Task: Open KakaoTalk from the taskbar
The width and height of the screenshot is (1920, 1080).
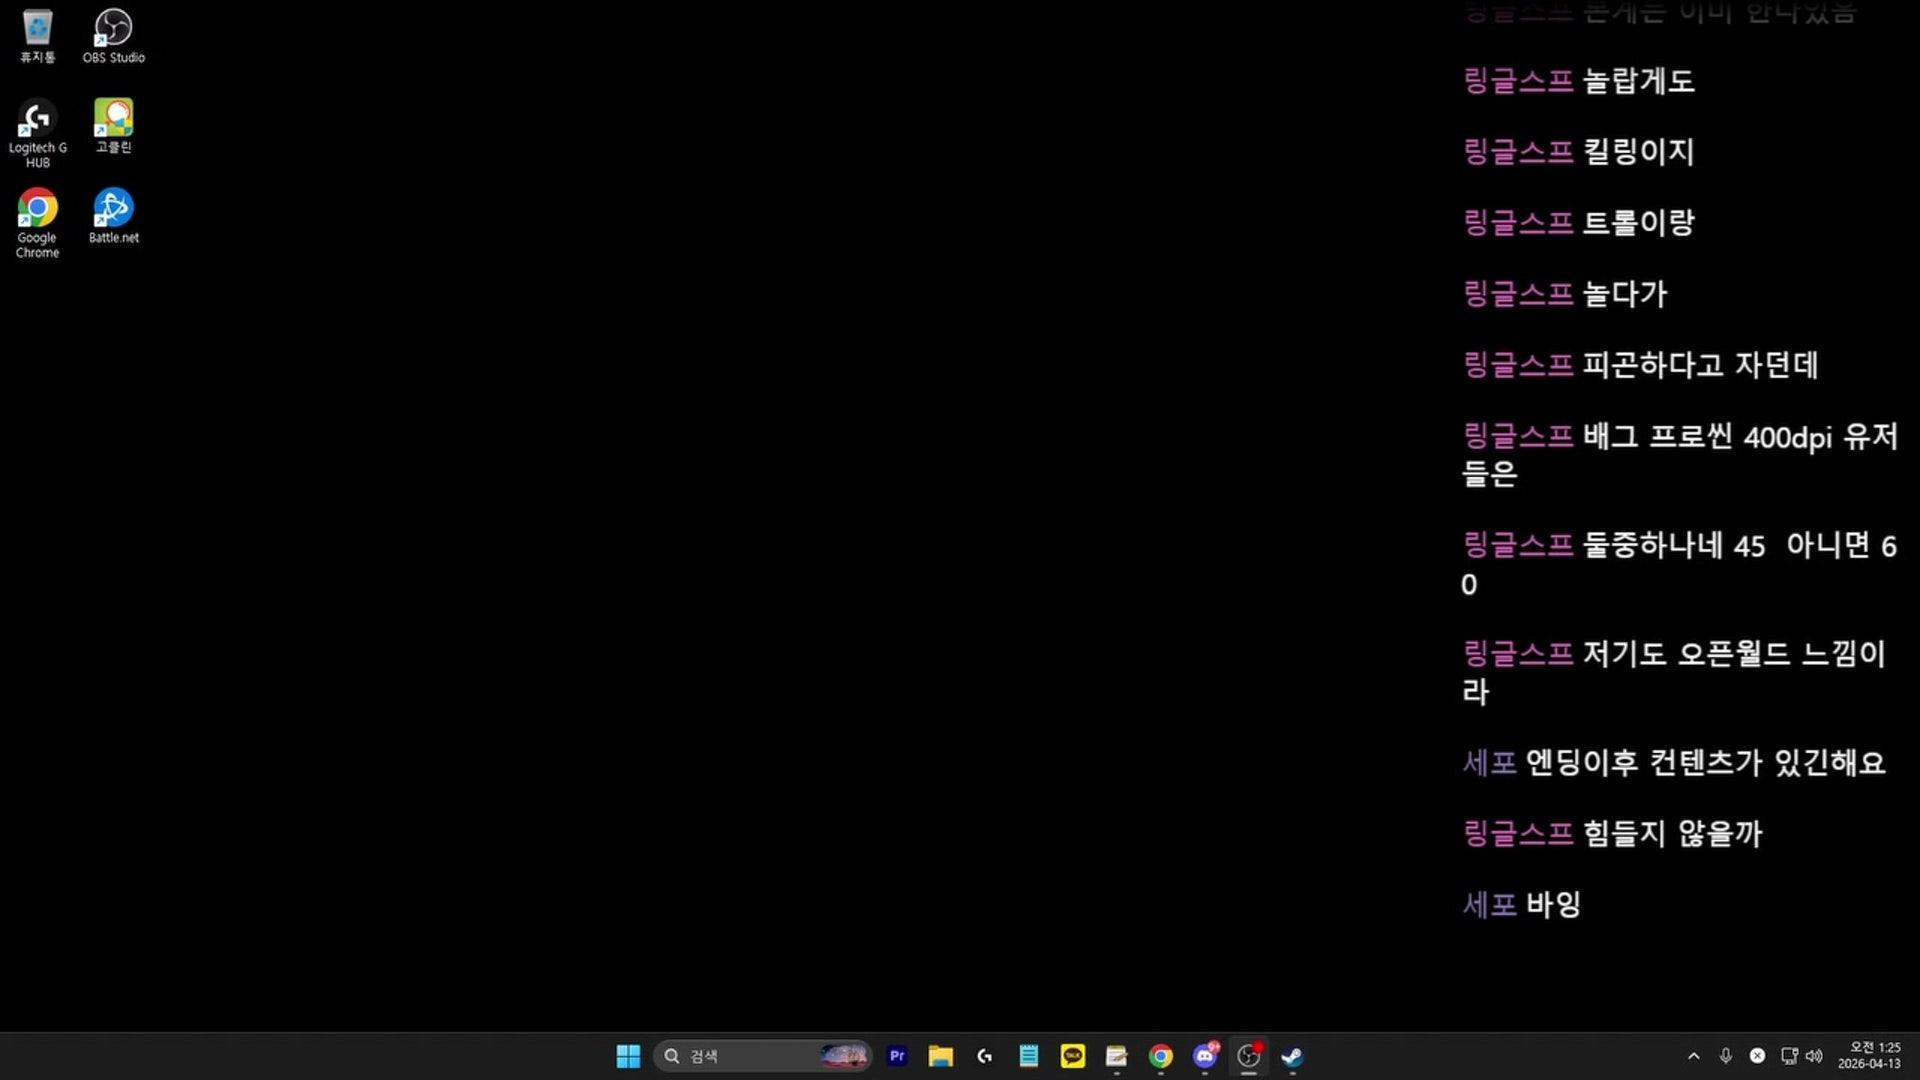Action: tap(1073, 1056)
